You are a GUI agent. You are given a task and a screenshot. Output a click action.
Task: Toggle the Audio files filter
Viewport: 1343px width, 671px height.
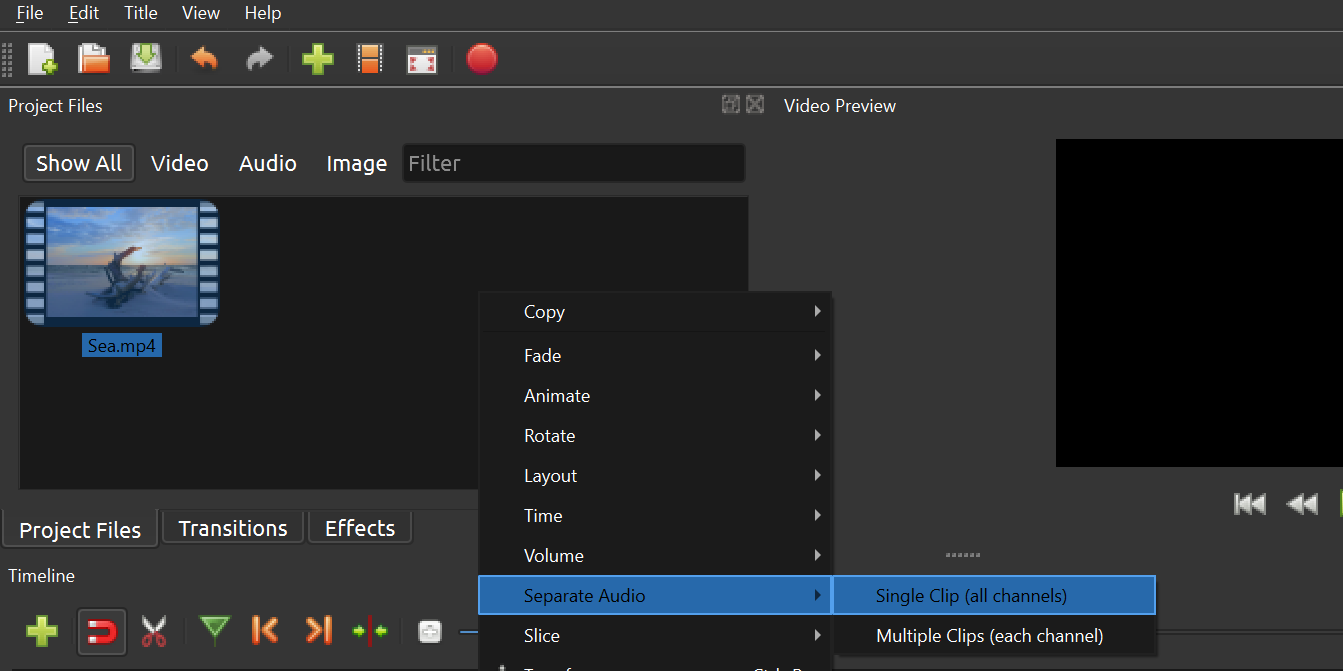pyautogui.click(x=267, y=164)
